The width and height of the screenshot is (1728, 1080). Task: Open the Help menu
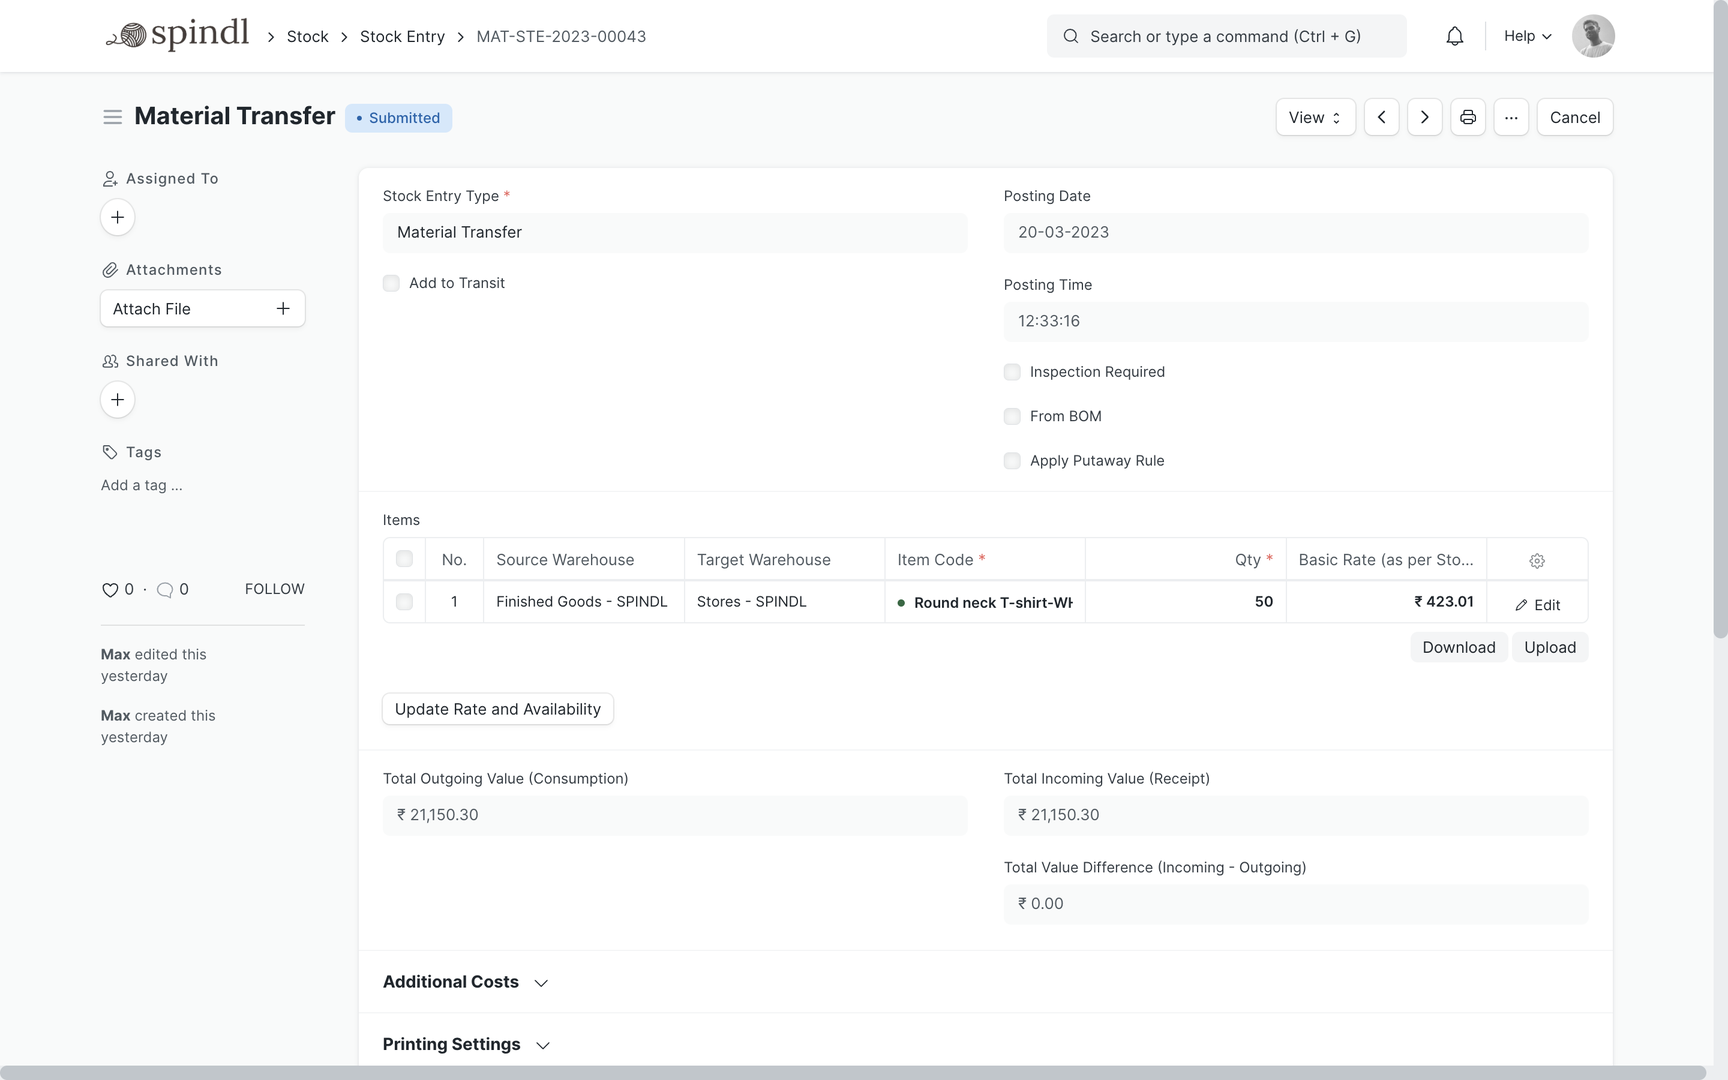coord(1527,36)
